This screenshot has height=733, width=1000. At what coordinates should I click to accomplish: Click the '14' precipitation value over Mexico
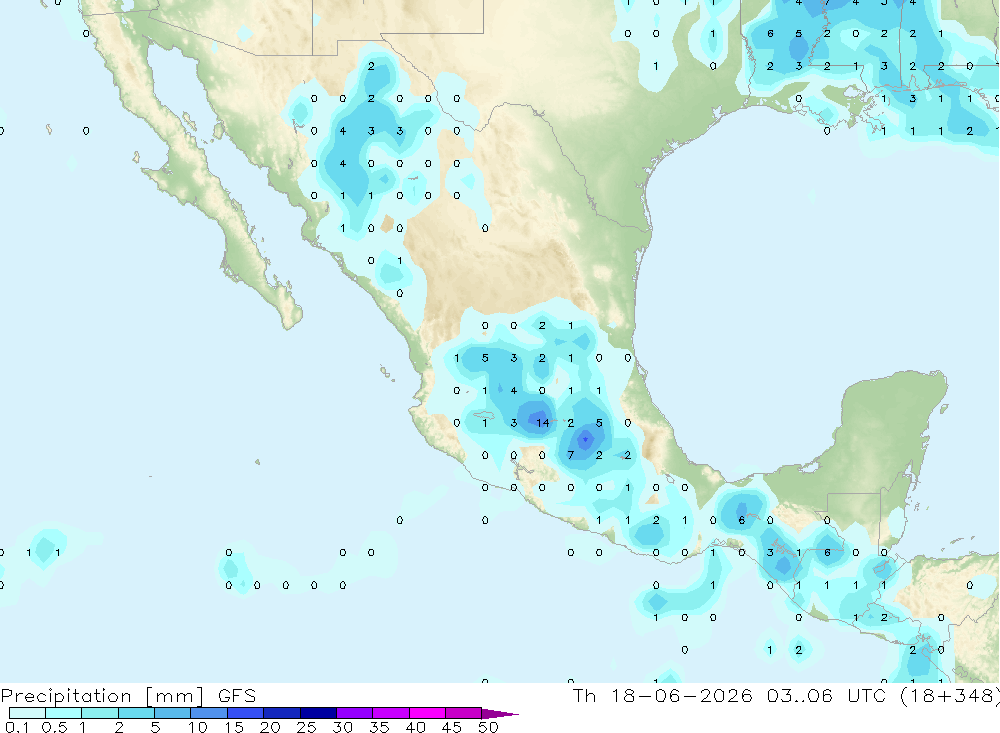(542, 423)
